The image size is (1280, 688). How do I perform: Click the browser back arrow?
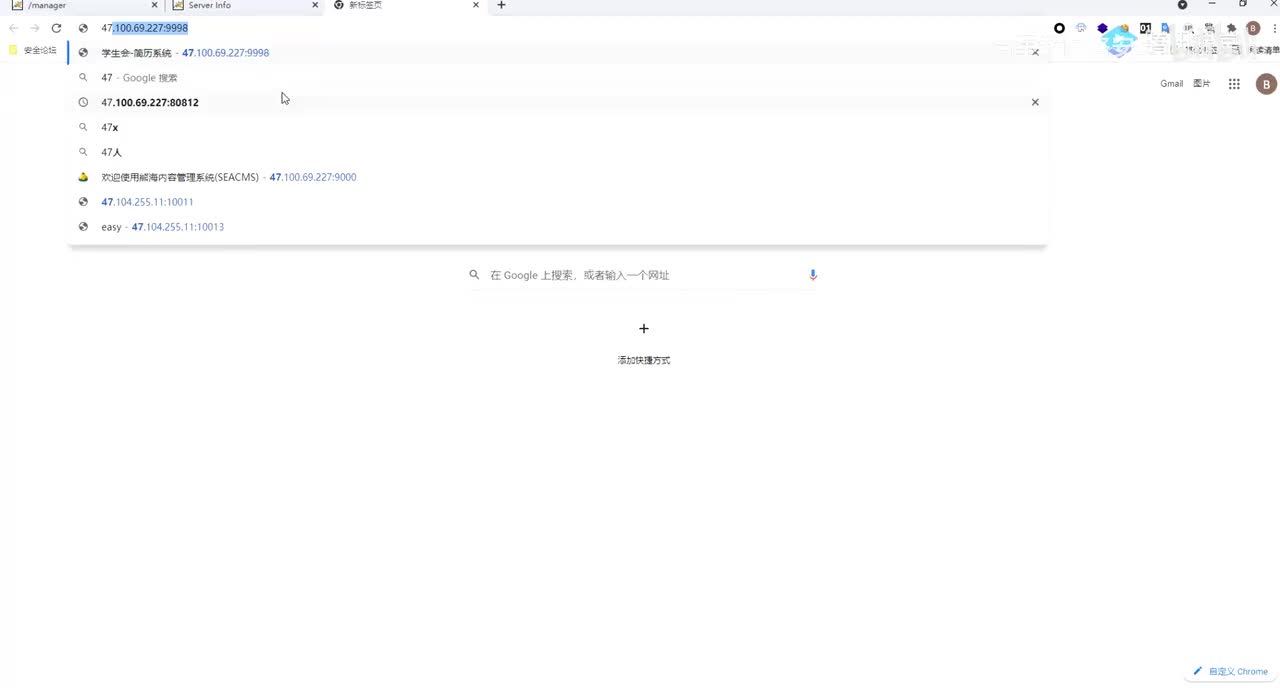click(13, 28)
